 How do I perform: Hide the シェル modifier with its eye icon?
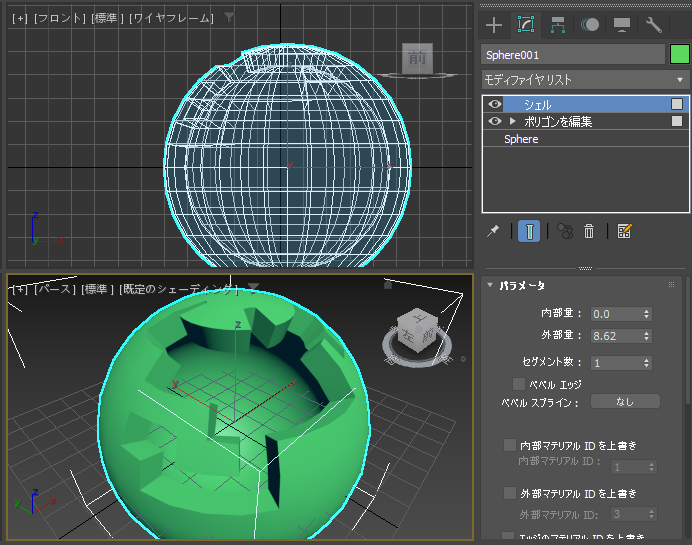[495, 104]
